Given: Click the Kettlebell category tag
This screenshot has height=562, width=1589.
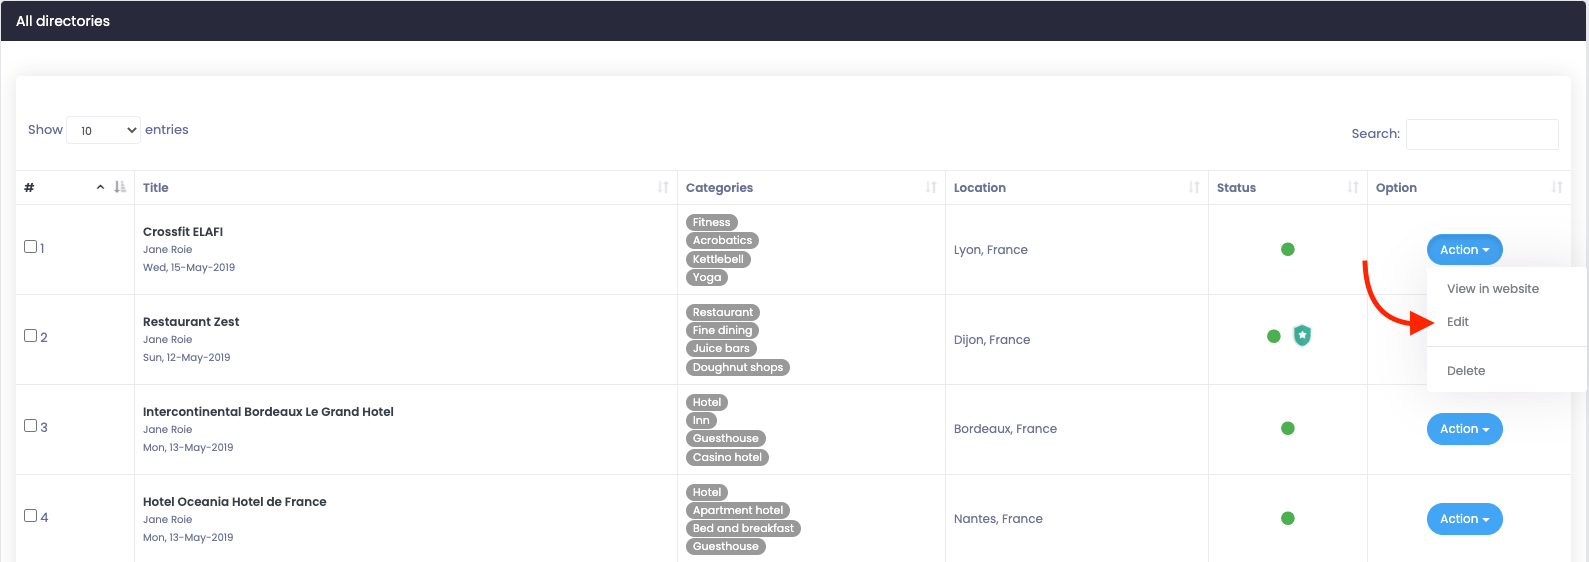Looking at the screenshot, I should pos(718,259).
